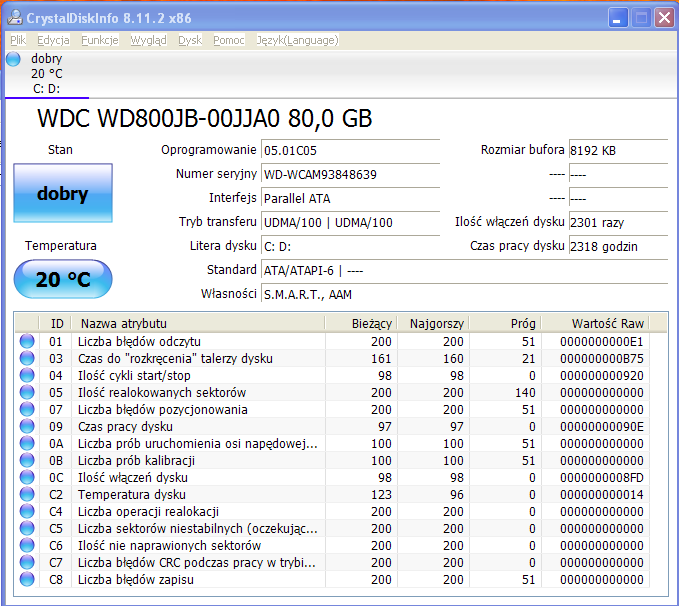Open the Plik menu
679x606 pixels.
coord(18,40)
